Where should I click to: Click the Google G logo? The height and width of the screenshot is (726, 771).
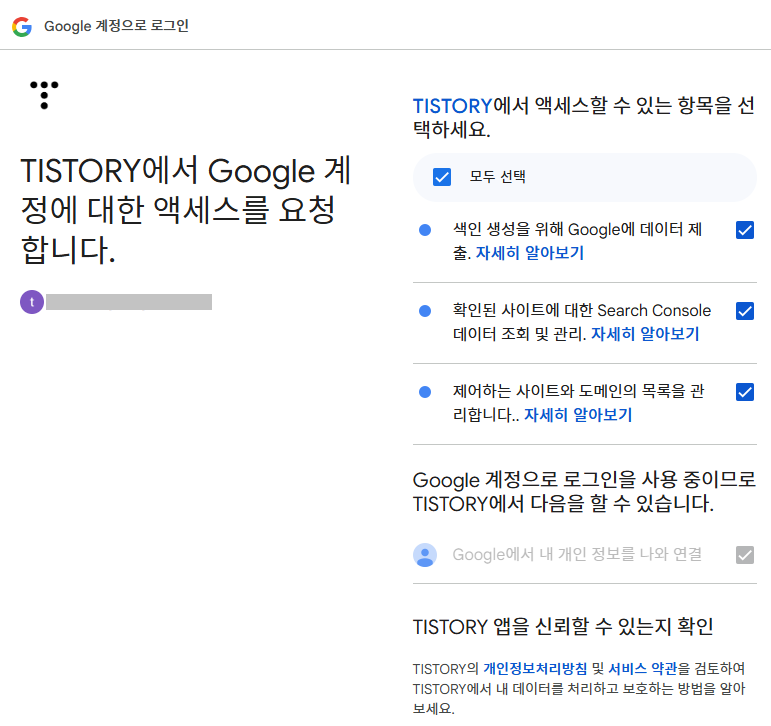click(22, 27)
